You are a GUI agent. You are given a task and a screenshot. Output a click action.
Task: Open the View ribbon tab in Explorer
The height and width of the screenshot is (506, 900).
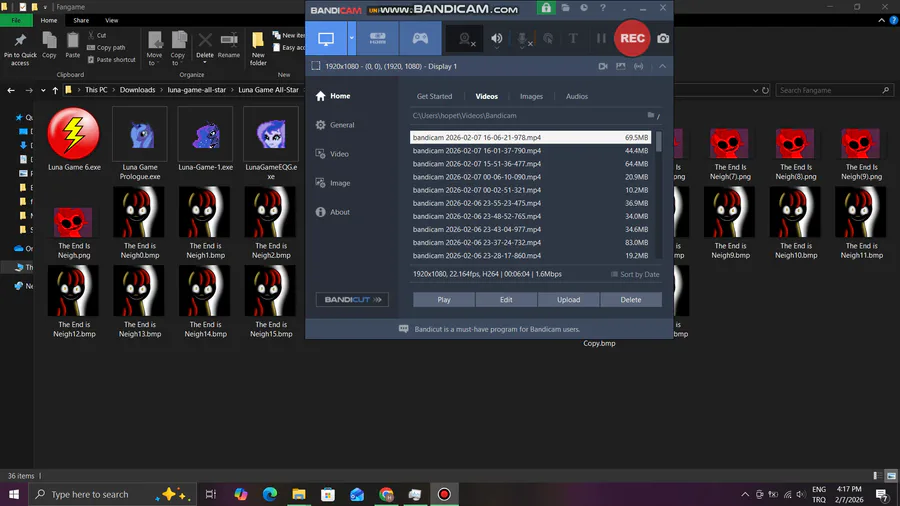(111, 20)
